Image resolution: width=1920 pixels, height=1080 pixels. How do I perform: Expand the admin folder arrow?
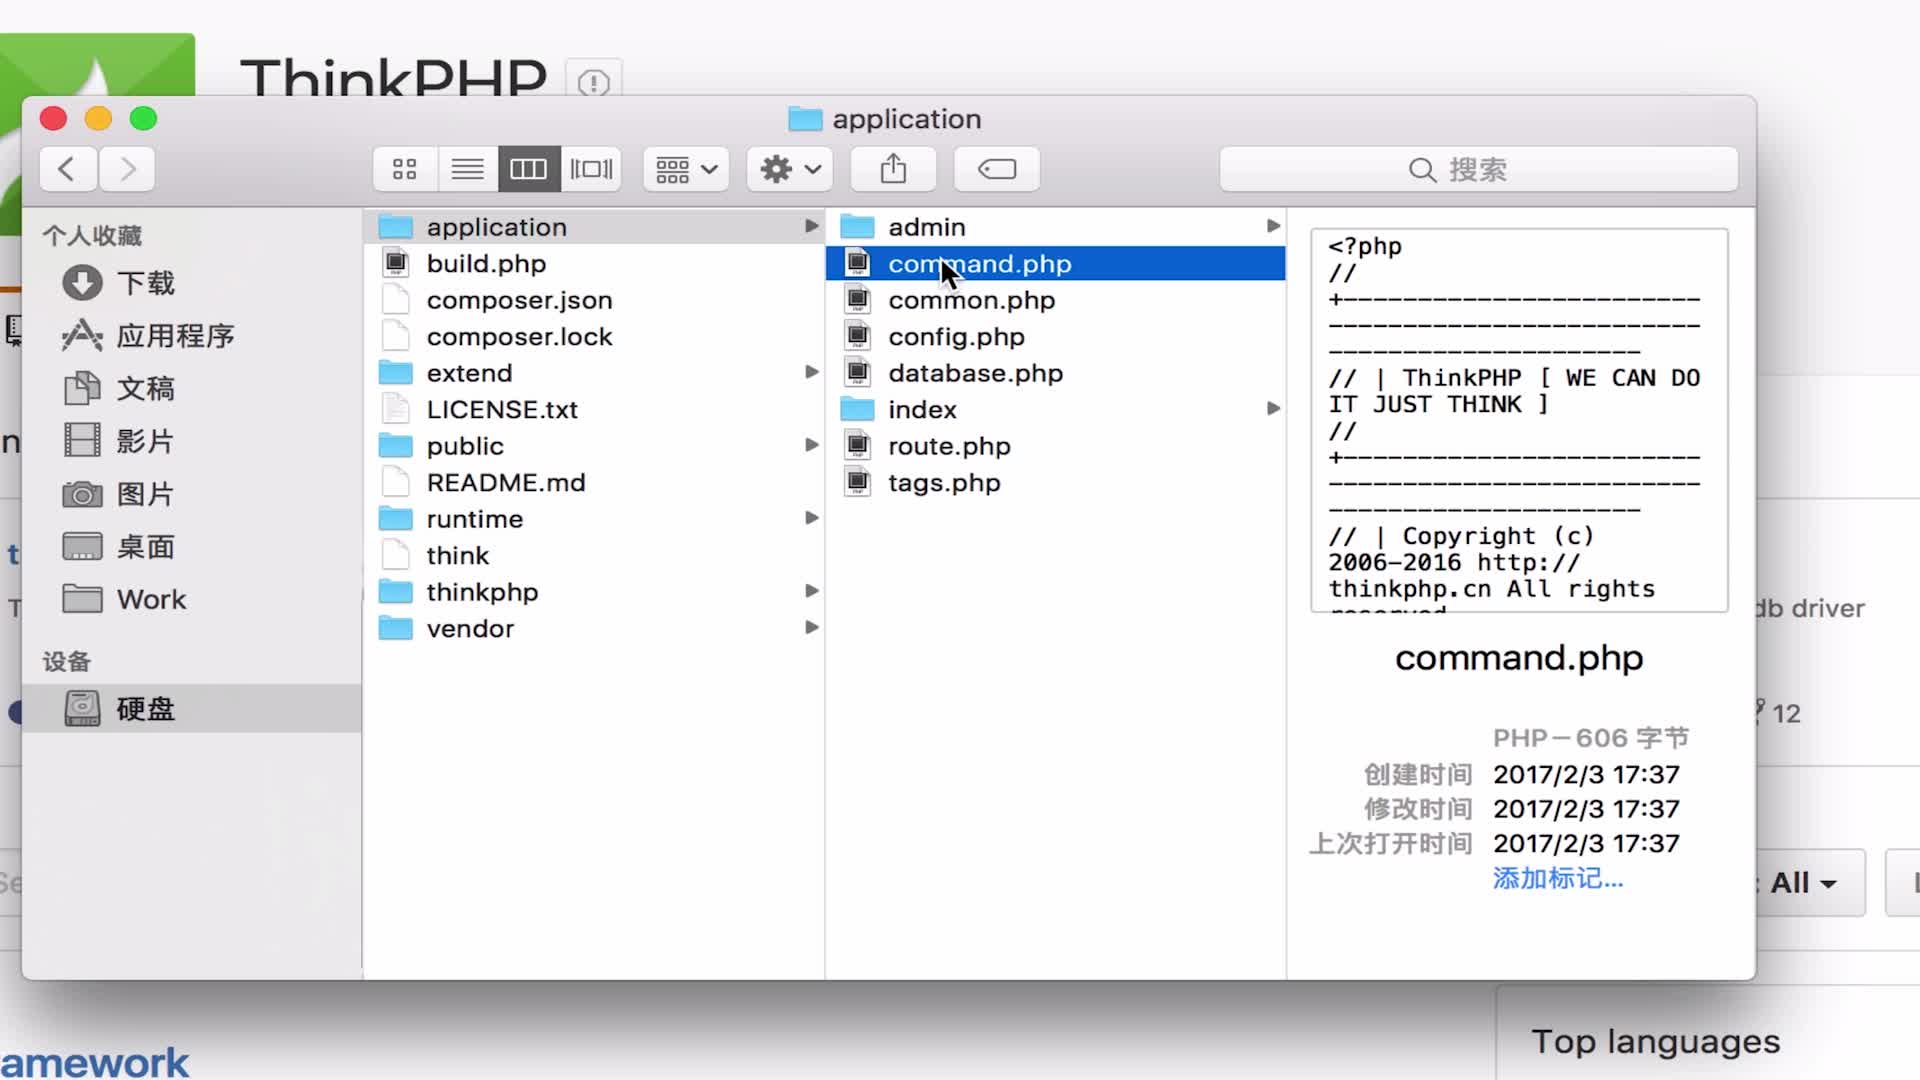tap(1273, 226)
